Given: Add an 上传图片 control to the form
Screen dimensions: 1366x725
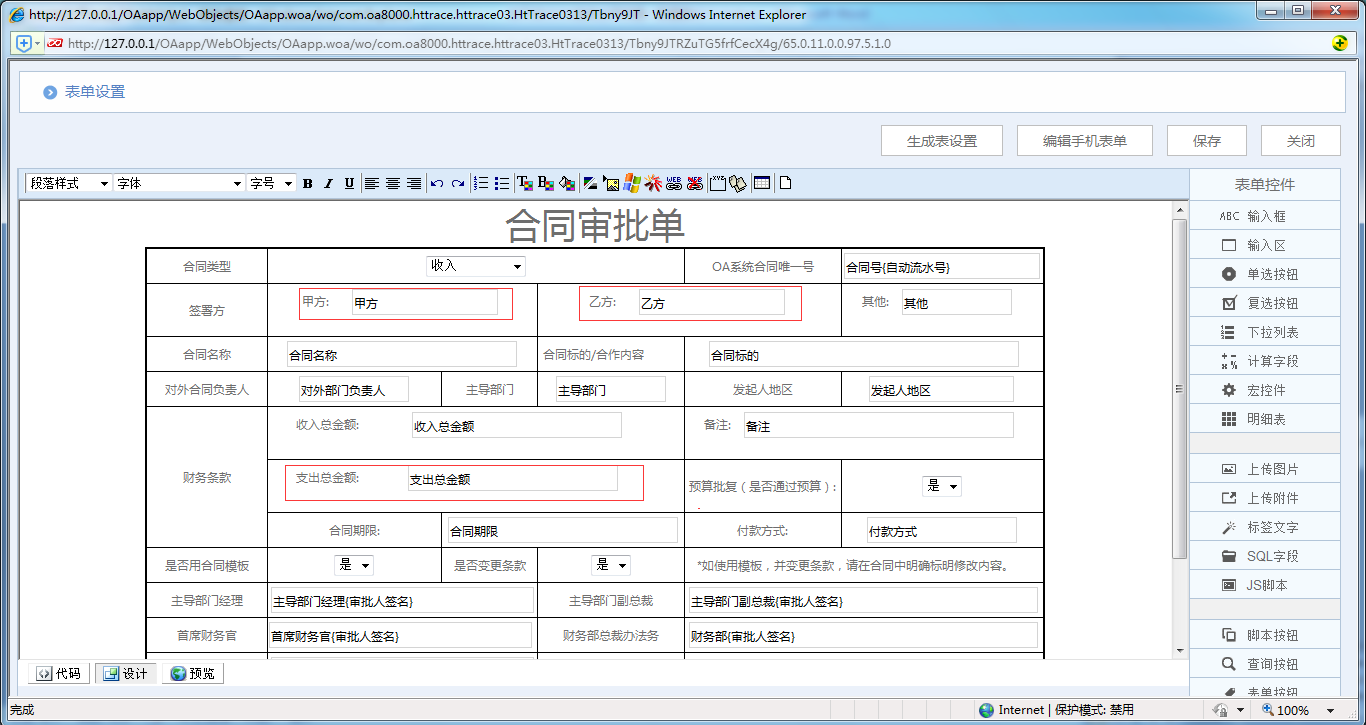Looking at the screenshot, I should click(x=1264, y=468).
